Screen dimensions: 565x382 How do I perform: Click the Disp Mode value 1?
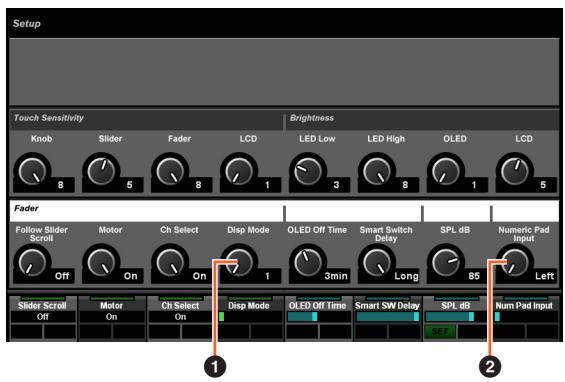(x=267, y=276)
